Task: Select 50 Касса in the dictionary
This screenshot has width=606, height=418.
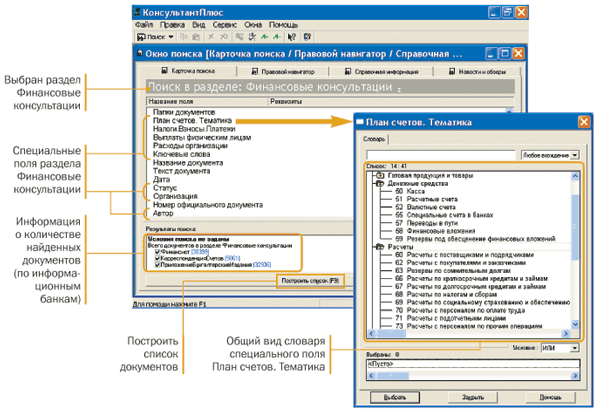Action: click(x=410, y=191)
